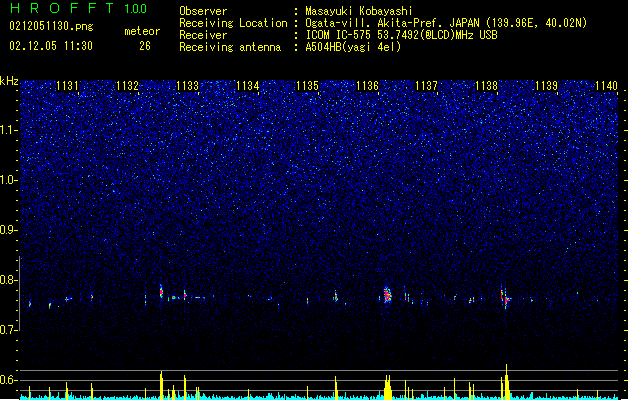Click the 0.9 kHz frequency label
This screenshot has height=400, width=629.
9,230
